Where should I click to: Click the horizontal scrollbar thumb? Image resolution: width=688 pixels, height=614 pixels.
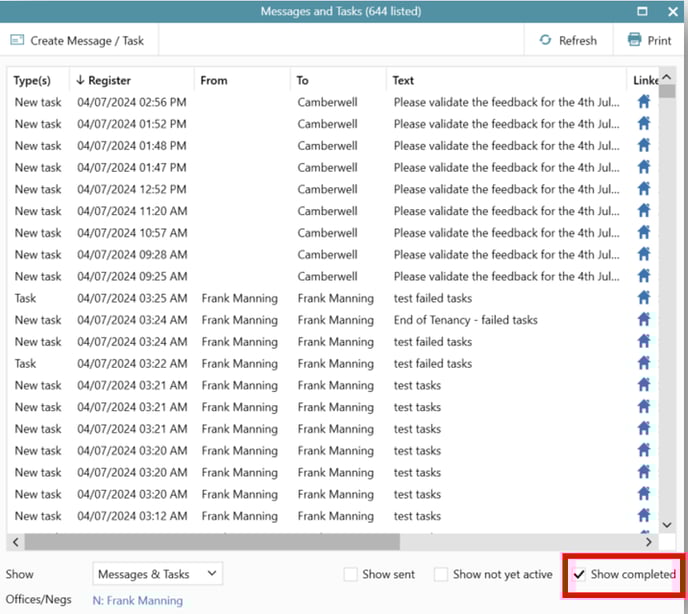point(212,542)
